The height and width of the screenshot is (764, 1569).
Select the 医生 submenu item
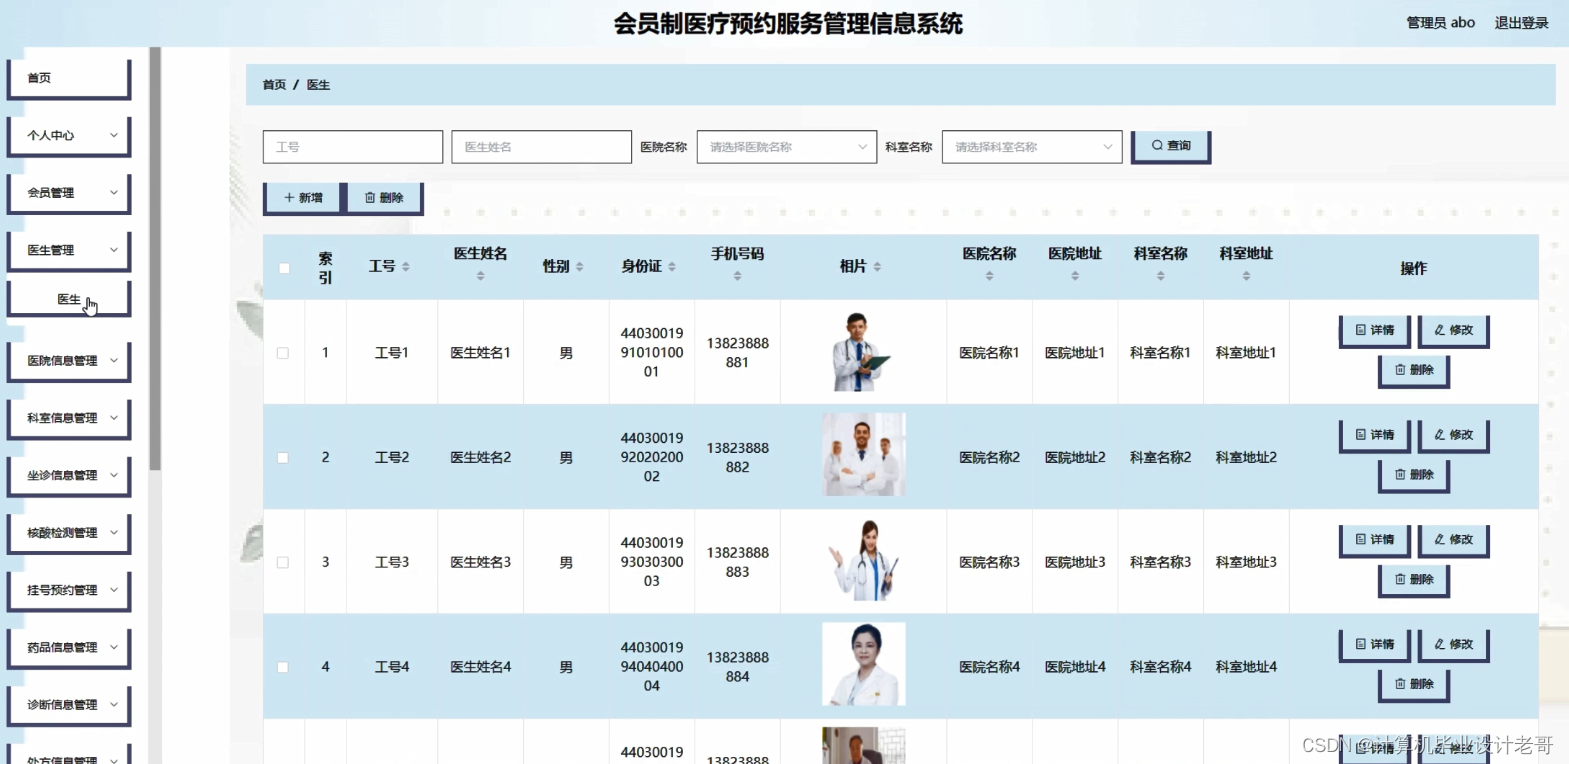click(69, 299)
